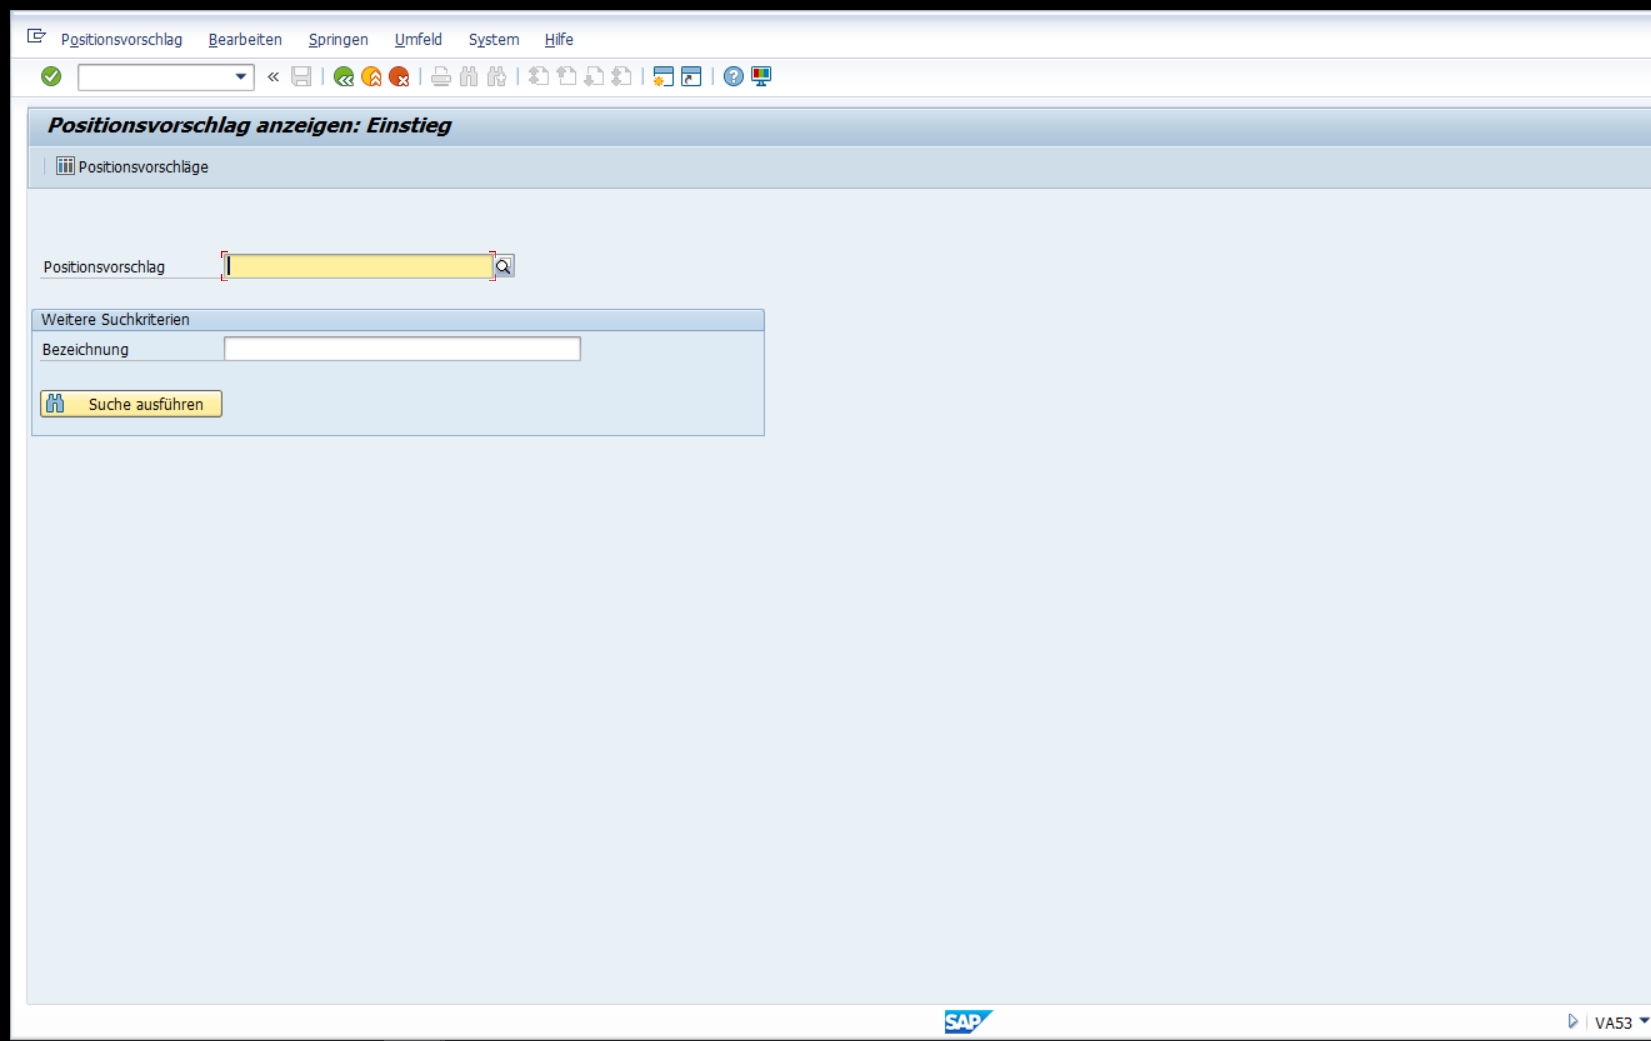Open the search help for Positionsvorschlag field
Viewport: 1651px width, 1041px height.
pos(504,266)
